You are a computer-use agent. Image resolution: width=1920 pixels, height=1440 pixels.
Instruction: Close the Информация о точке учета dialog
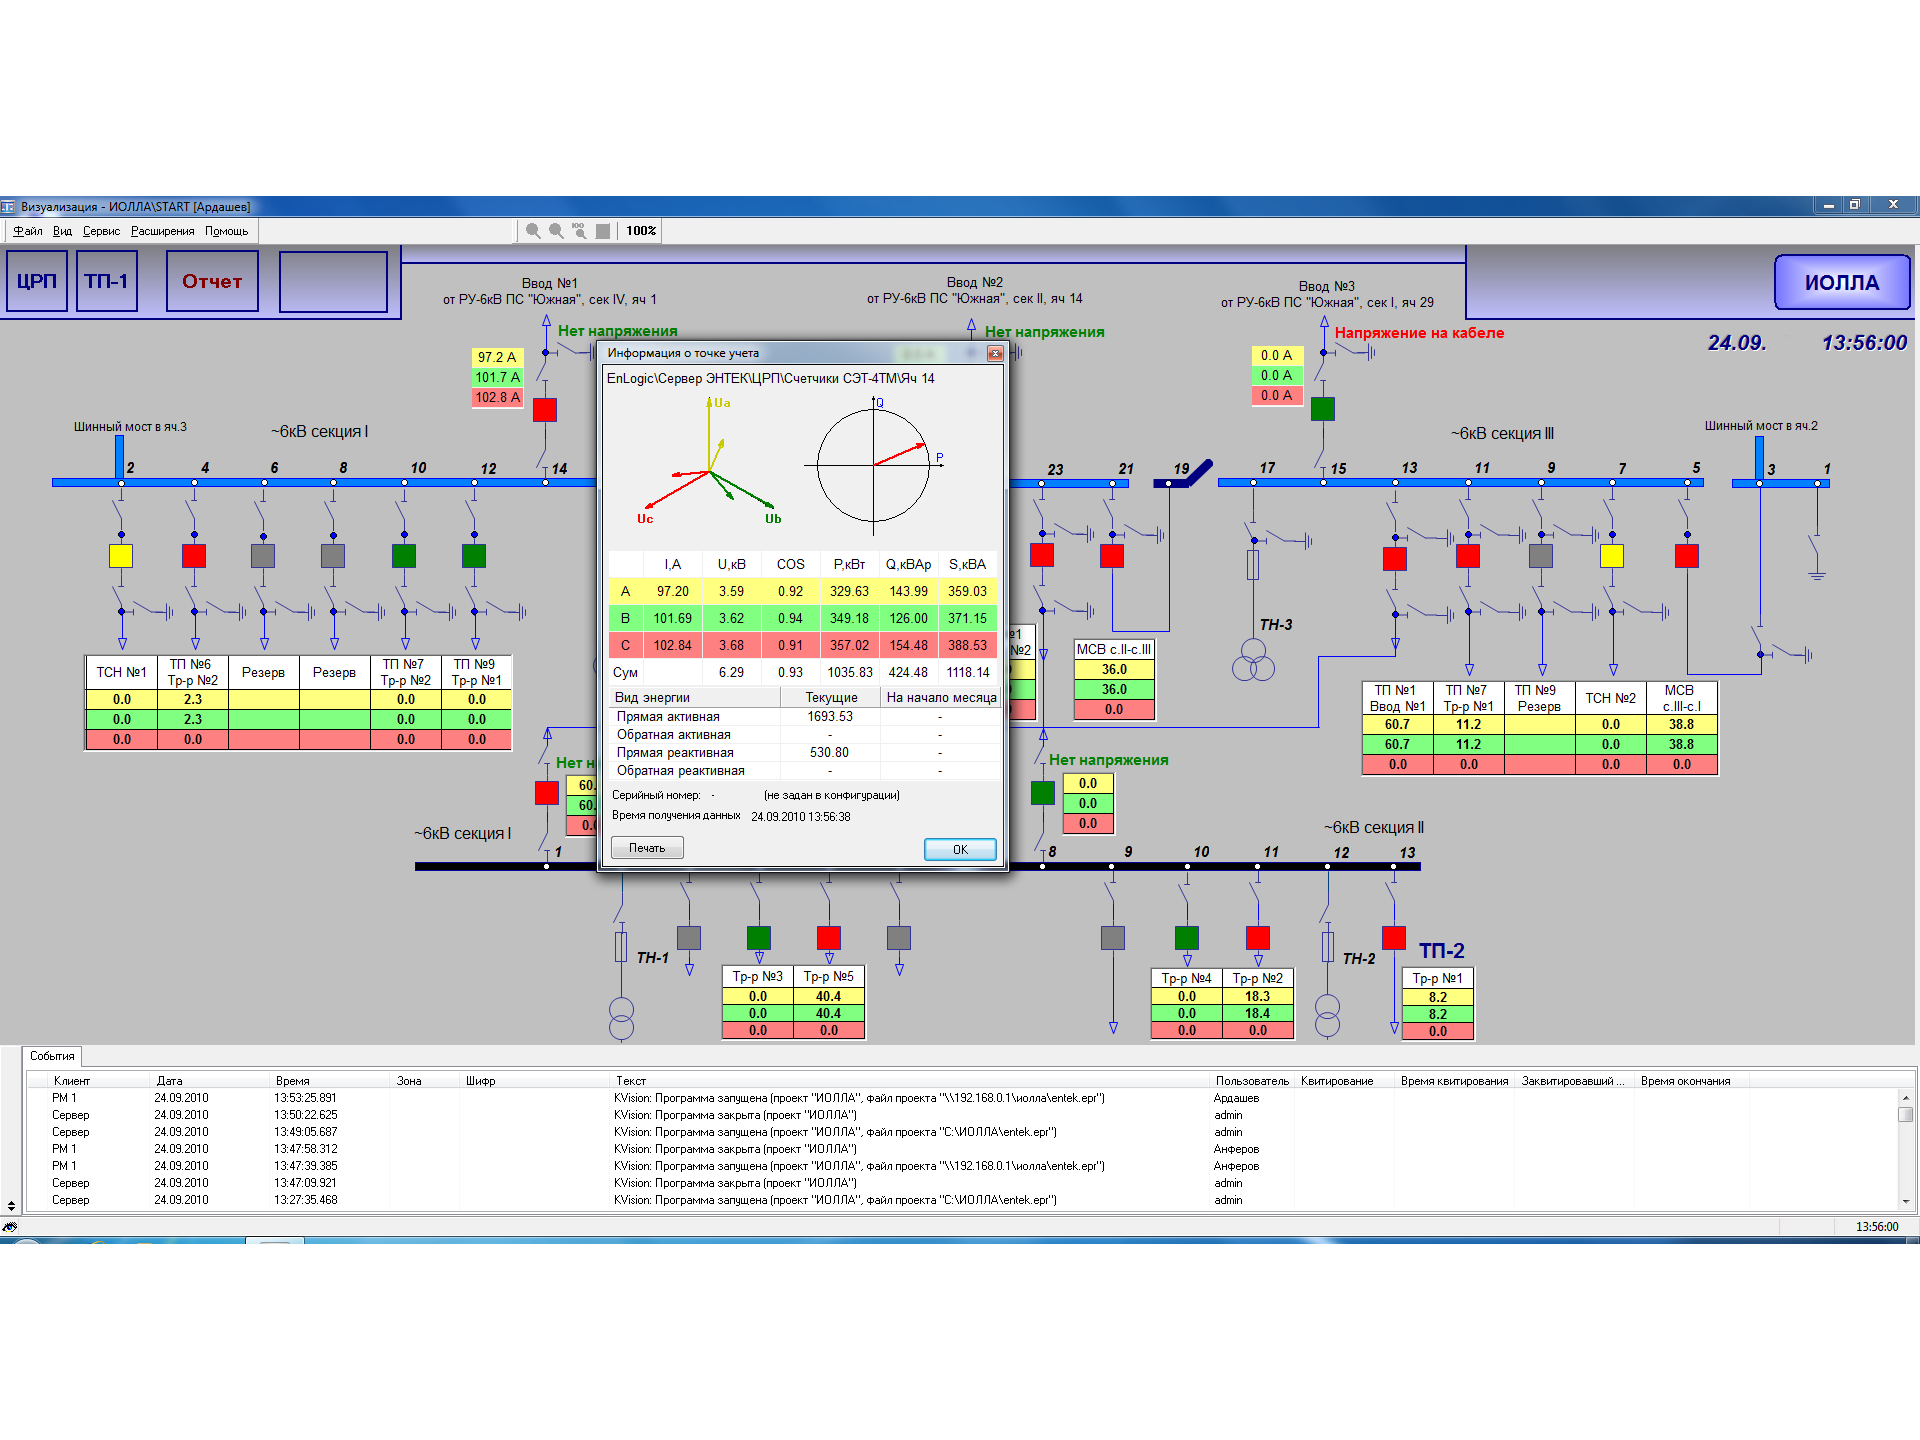click(x=995, y=353)
